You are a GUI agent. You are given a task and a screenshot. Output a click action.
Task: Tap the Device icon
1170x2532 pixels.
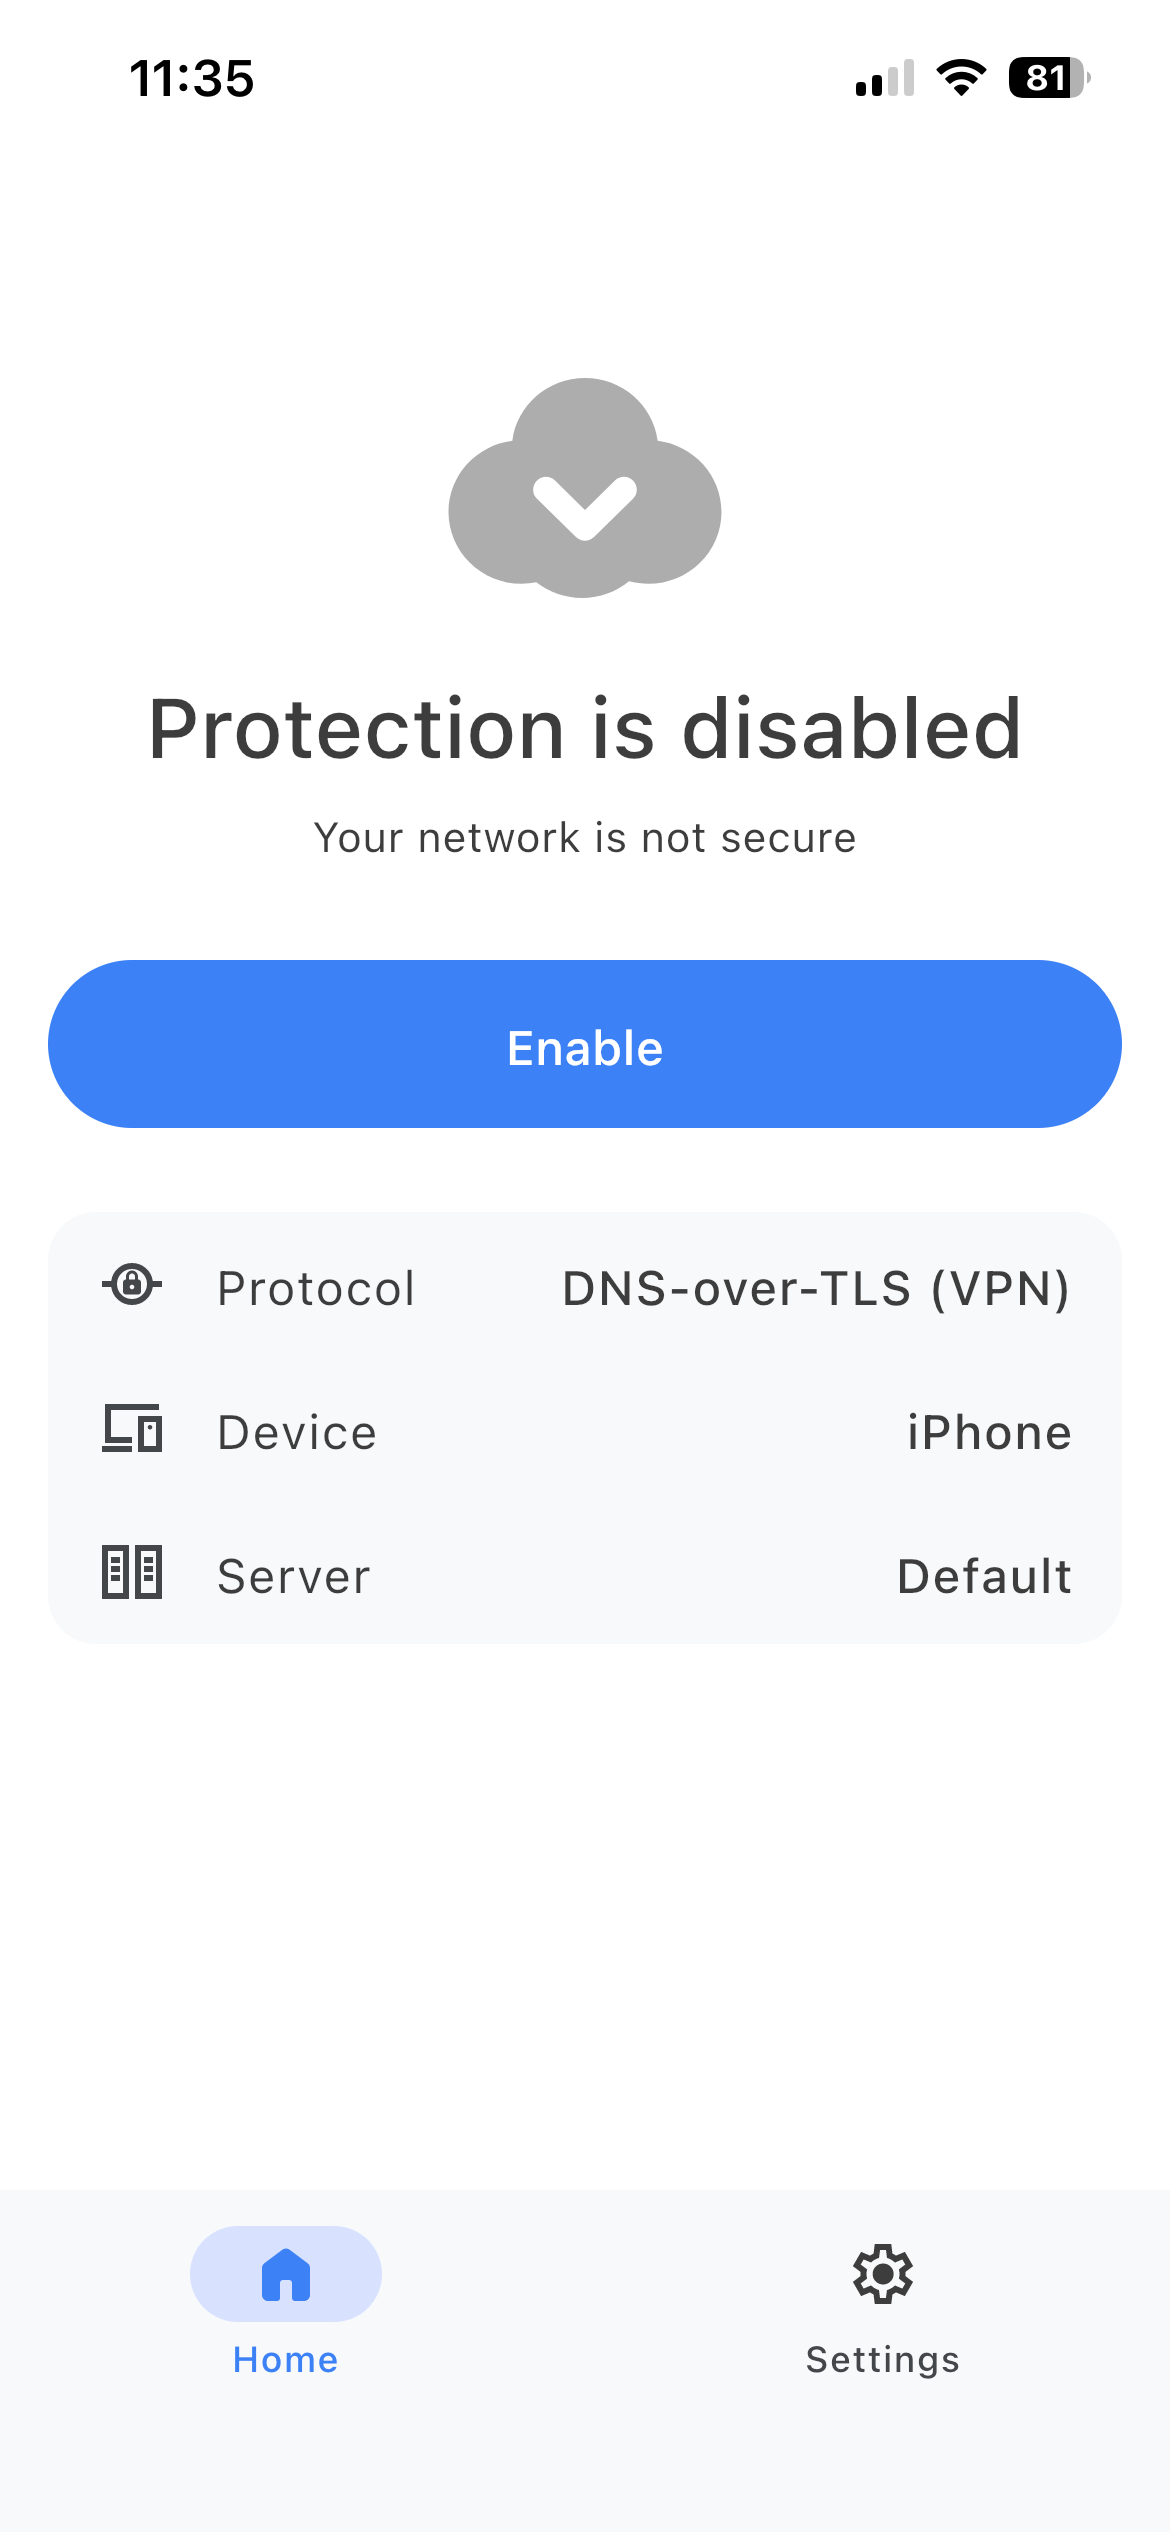(x=132, y=1429)
